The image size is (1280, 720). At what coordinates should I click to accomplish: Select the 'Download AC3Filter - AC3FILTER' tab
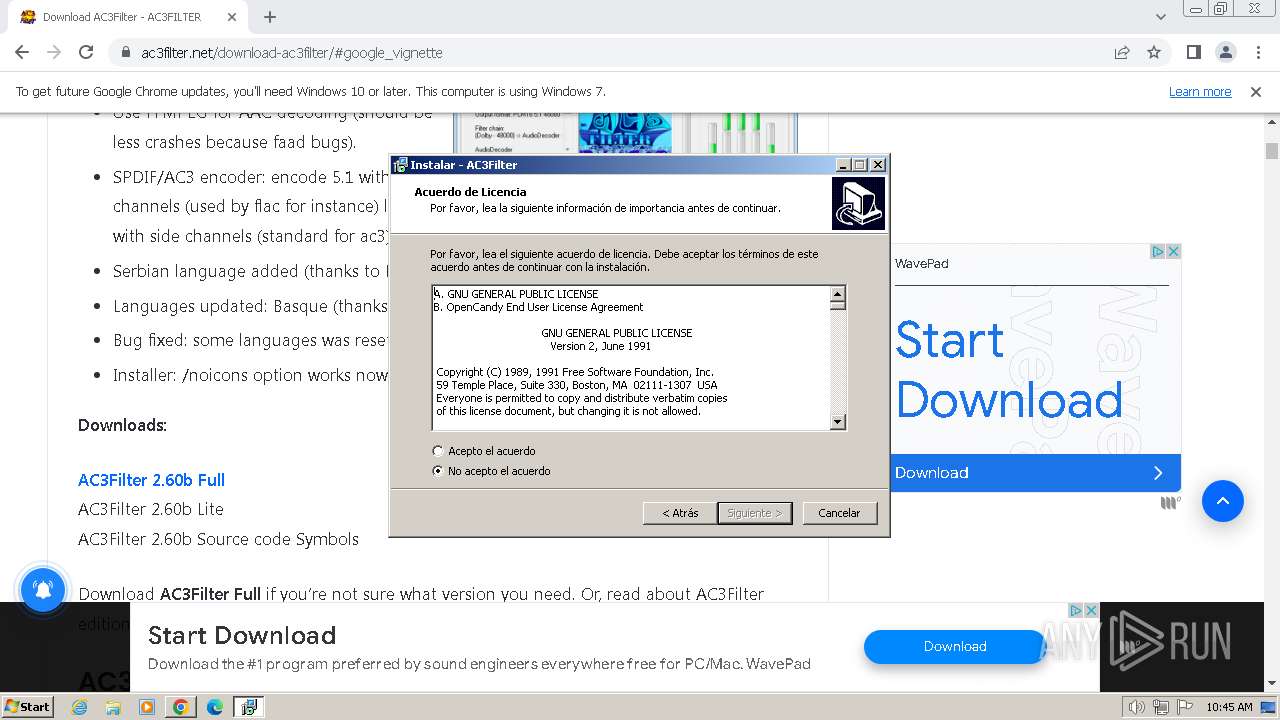click(x=128, y=17)
